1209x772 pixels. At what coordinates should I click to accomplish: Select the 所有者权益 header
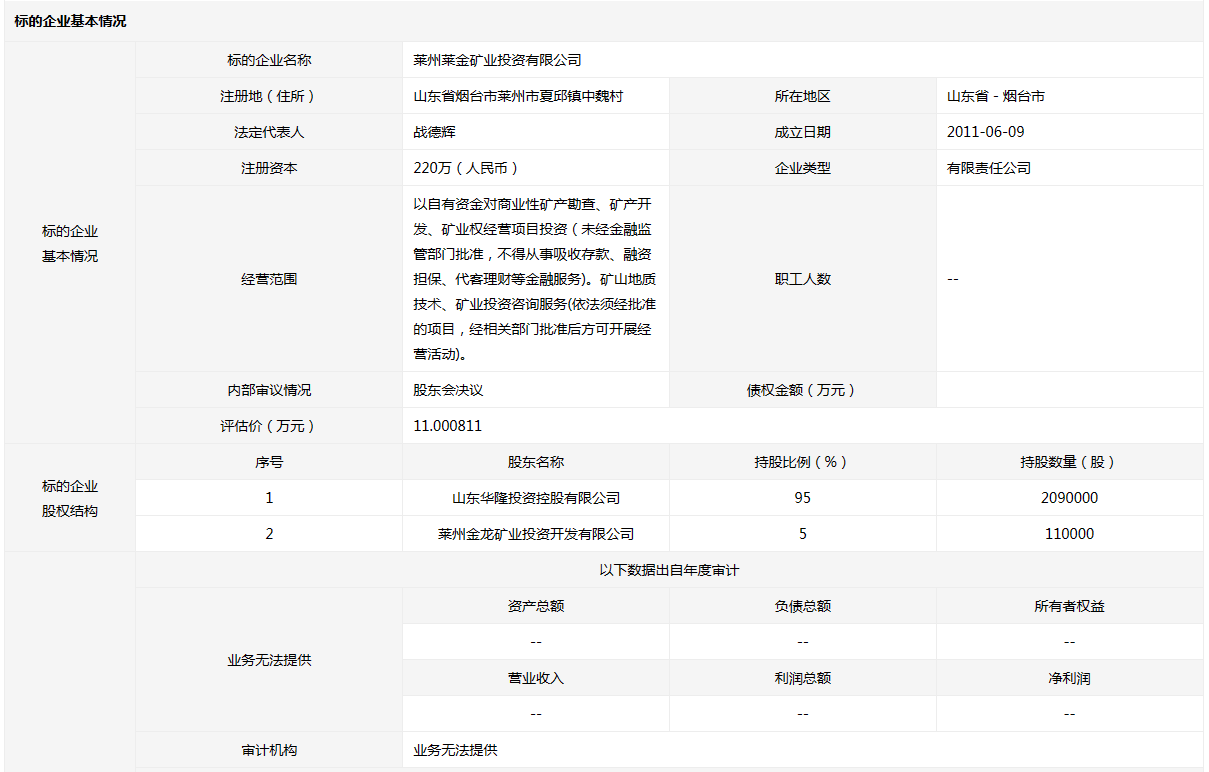click(x=1070, y=606)
